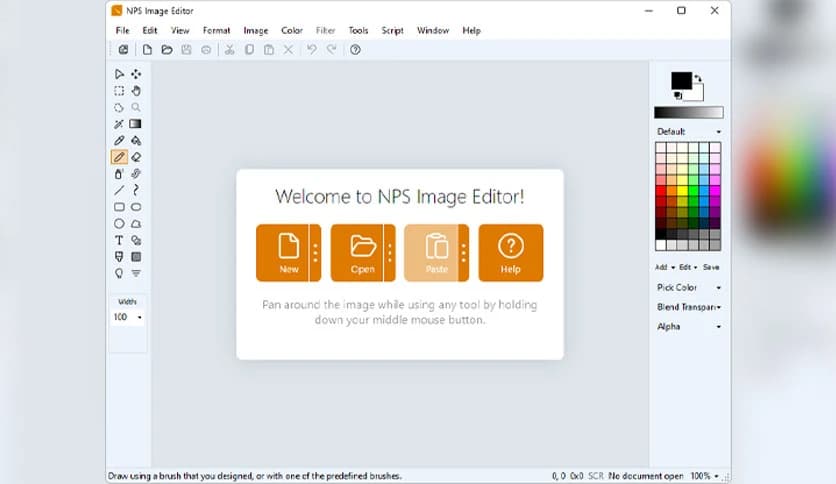Select the curved line tool
This screenshot has width=836, height=484.
136,190
